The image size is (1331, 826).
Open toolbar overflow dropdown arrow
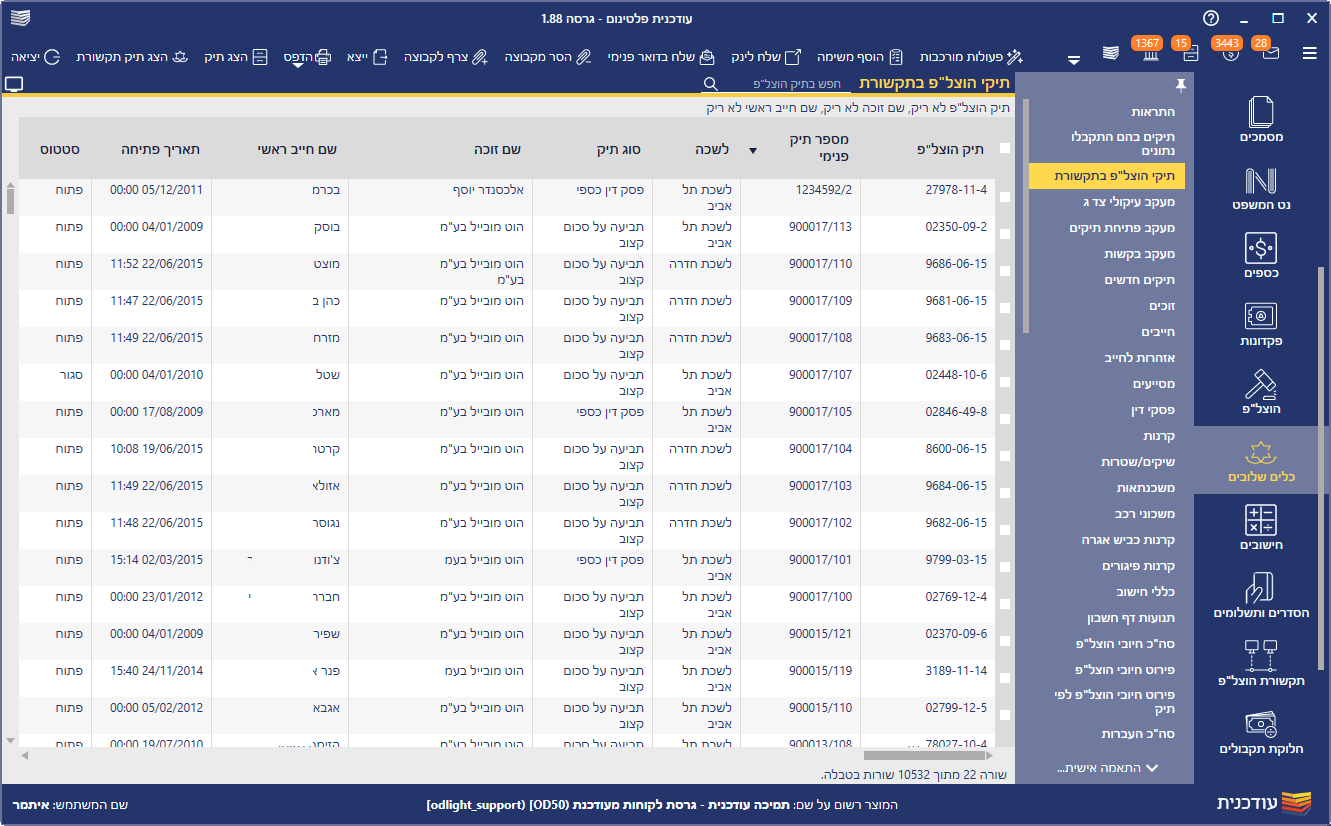click(x=1074, y=59)
